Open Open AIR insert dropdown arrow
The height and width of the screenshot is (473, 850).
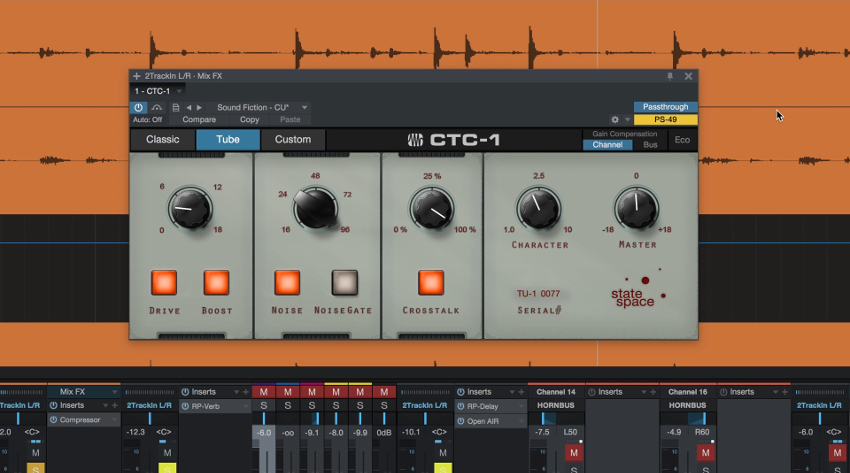coord(520,421)
